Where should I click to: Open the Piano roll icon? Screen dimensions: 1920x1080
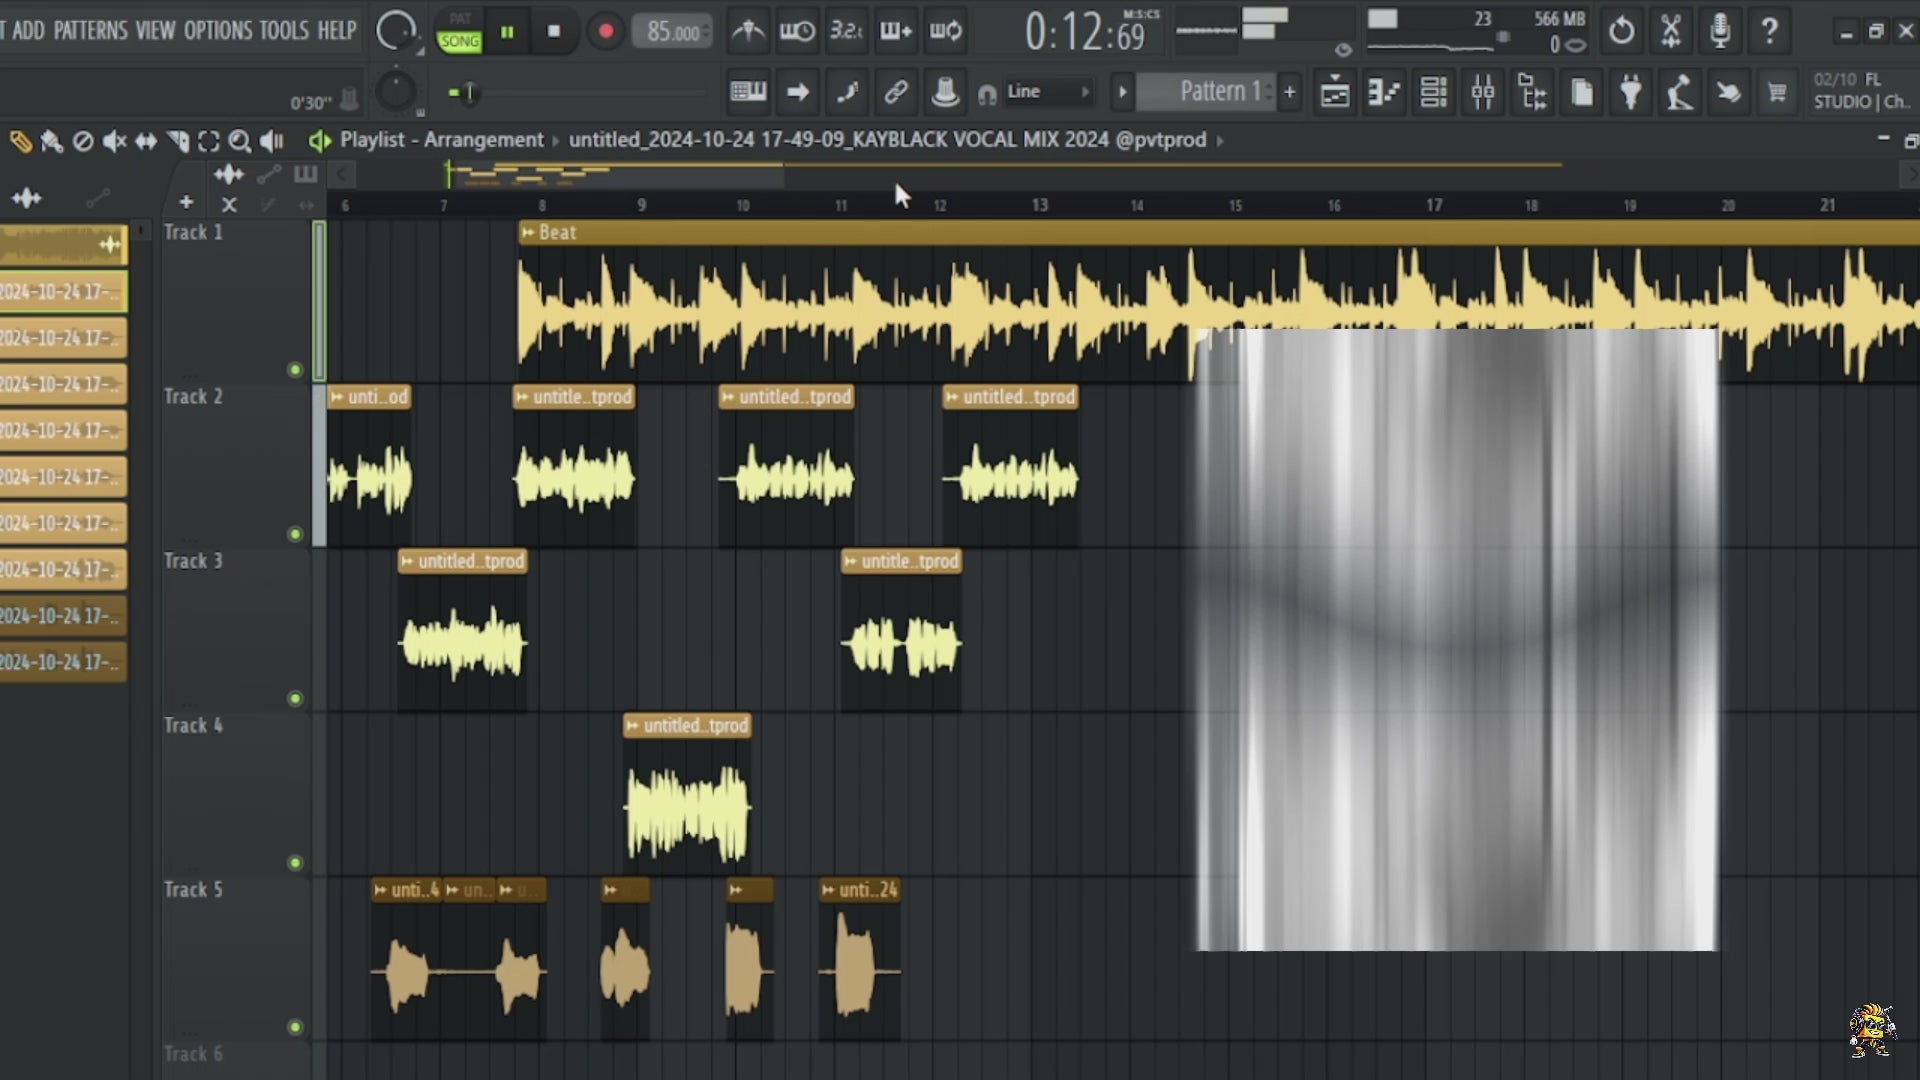1383,92
